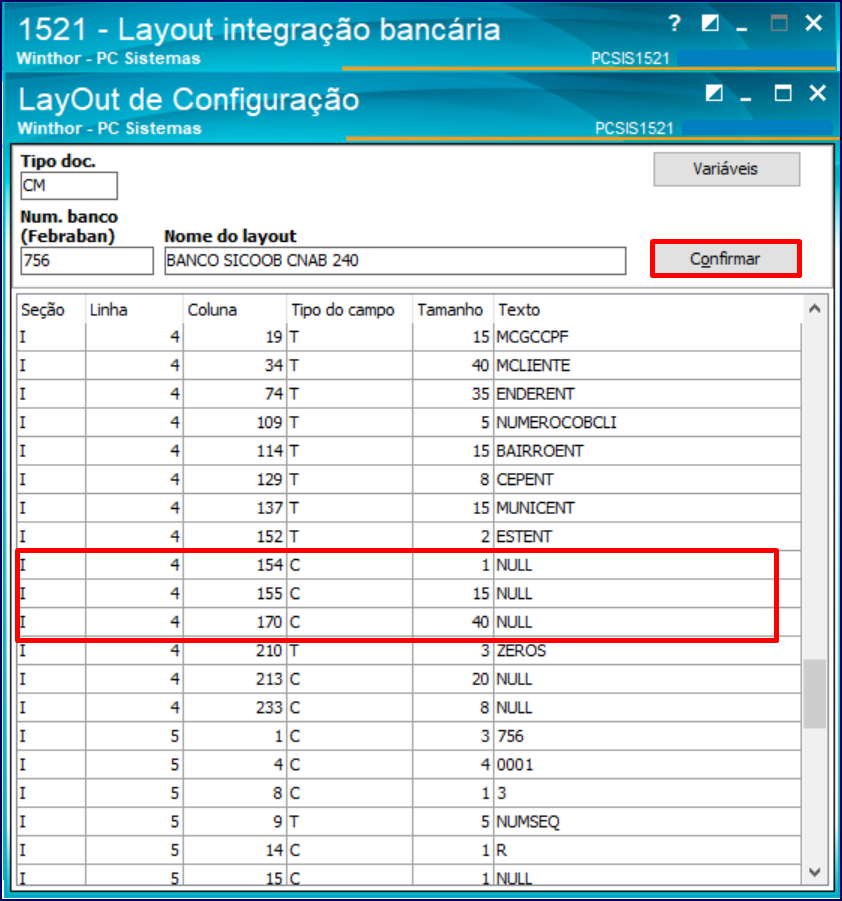Screen dimensions: 842x901
Task: Click the NULL cell in the column 170 row
Action: [x=647, y=622]
